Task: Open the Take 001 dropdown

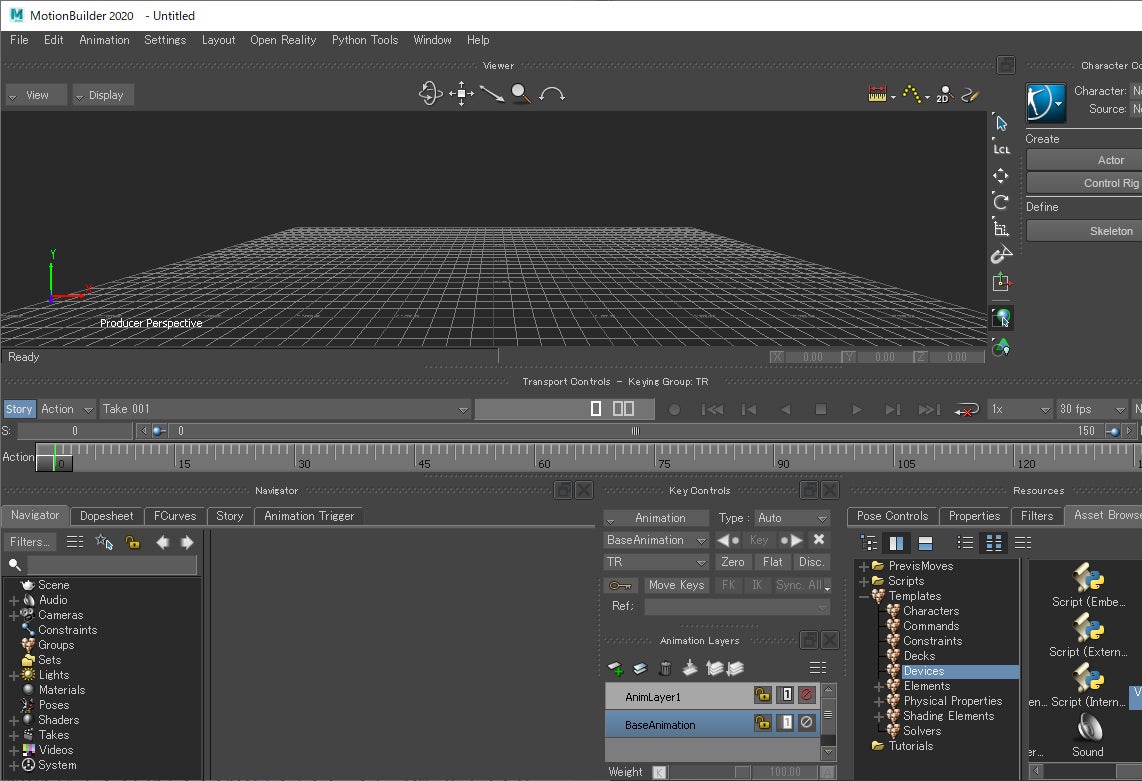Action: click(463, 409)
